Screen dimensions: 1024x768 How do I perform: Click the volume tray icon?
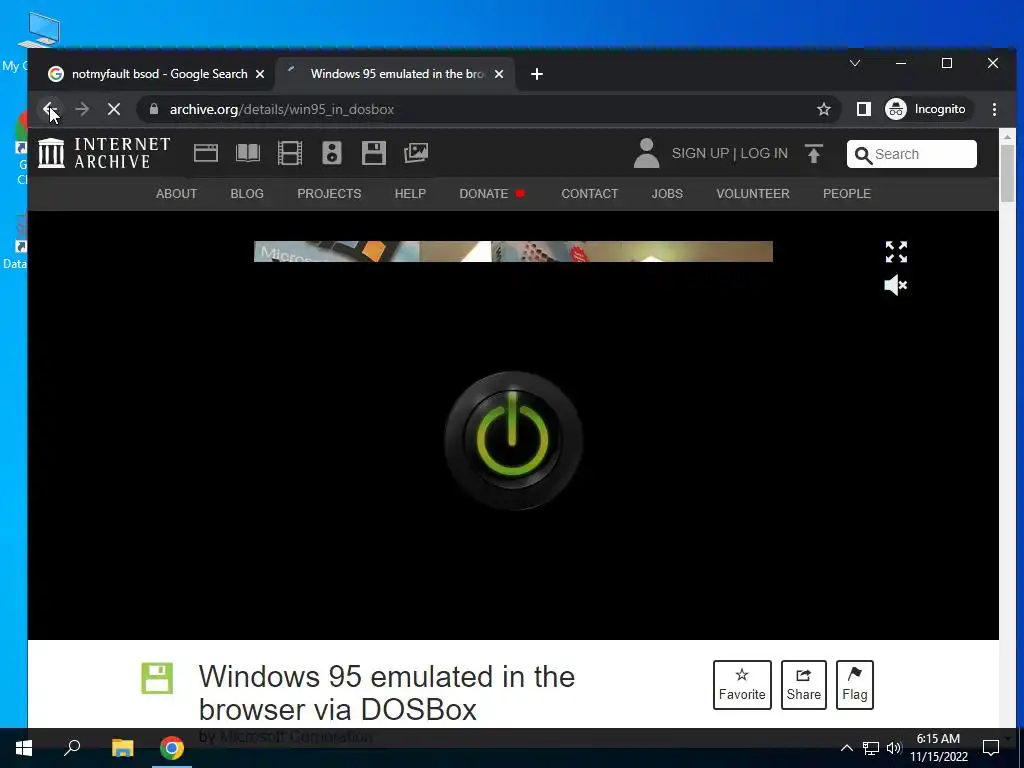(x=893, y=748)
